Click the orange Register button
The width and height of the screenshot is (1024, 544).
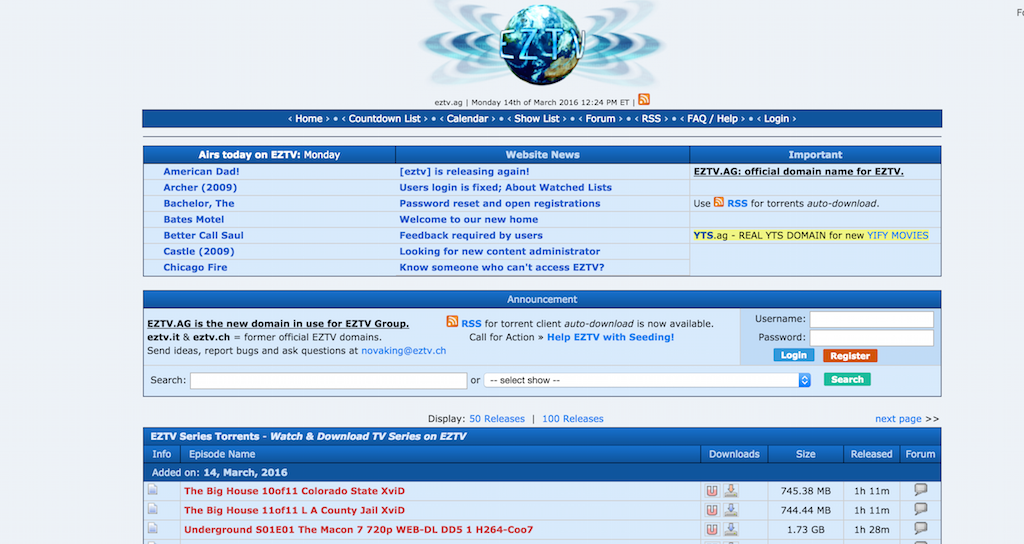tap(850, 356)
